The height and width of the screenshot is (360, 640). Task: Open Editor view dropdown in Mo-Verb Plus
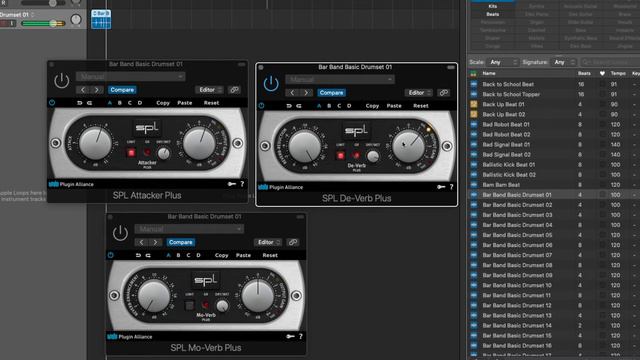[x=268, y=242]
